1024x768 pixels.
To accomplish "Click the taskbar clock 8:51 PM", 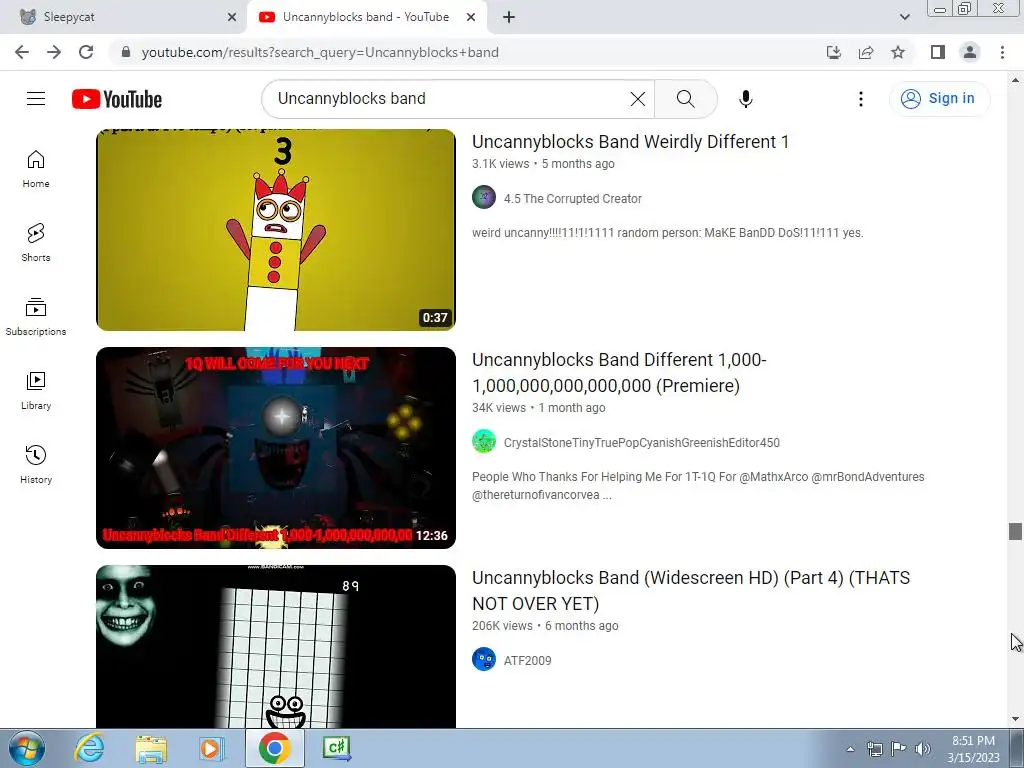I will click(x=974, y=749).
